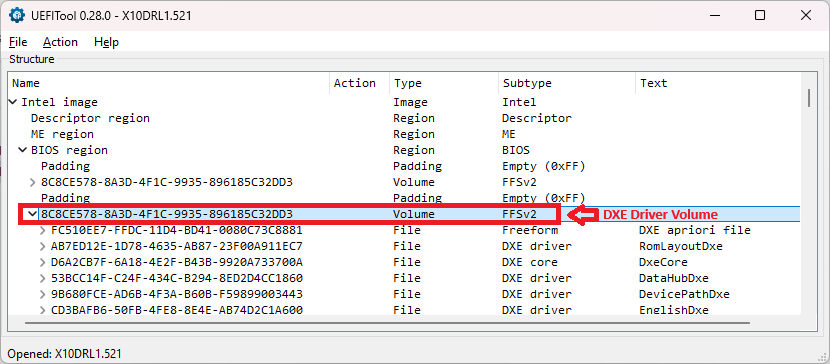This screenshot has height=364, width=830.
Task: Click the 'DXE apriori file' text cell
Action: click(x=694, y=230)
